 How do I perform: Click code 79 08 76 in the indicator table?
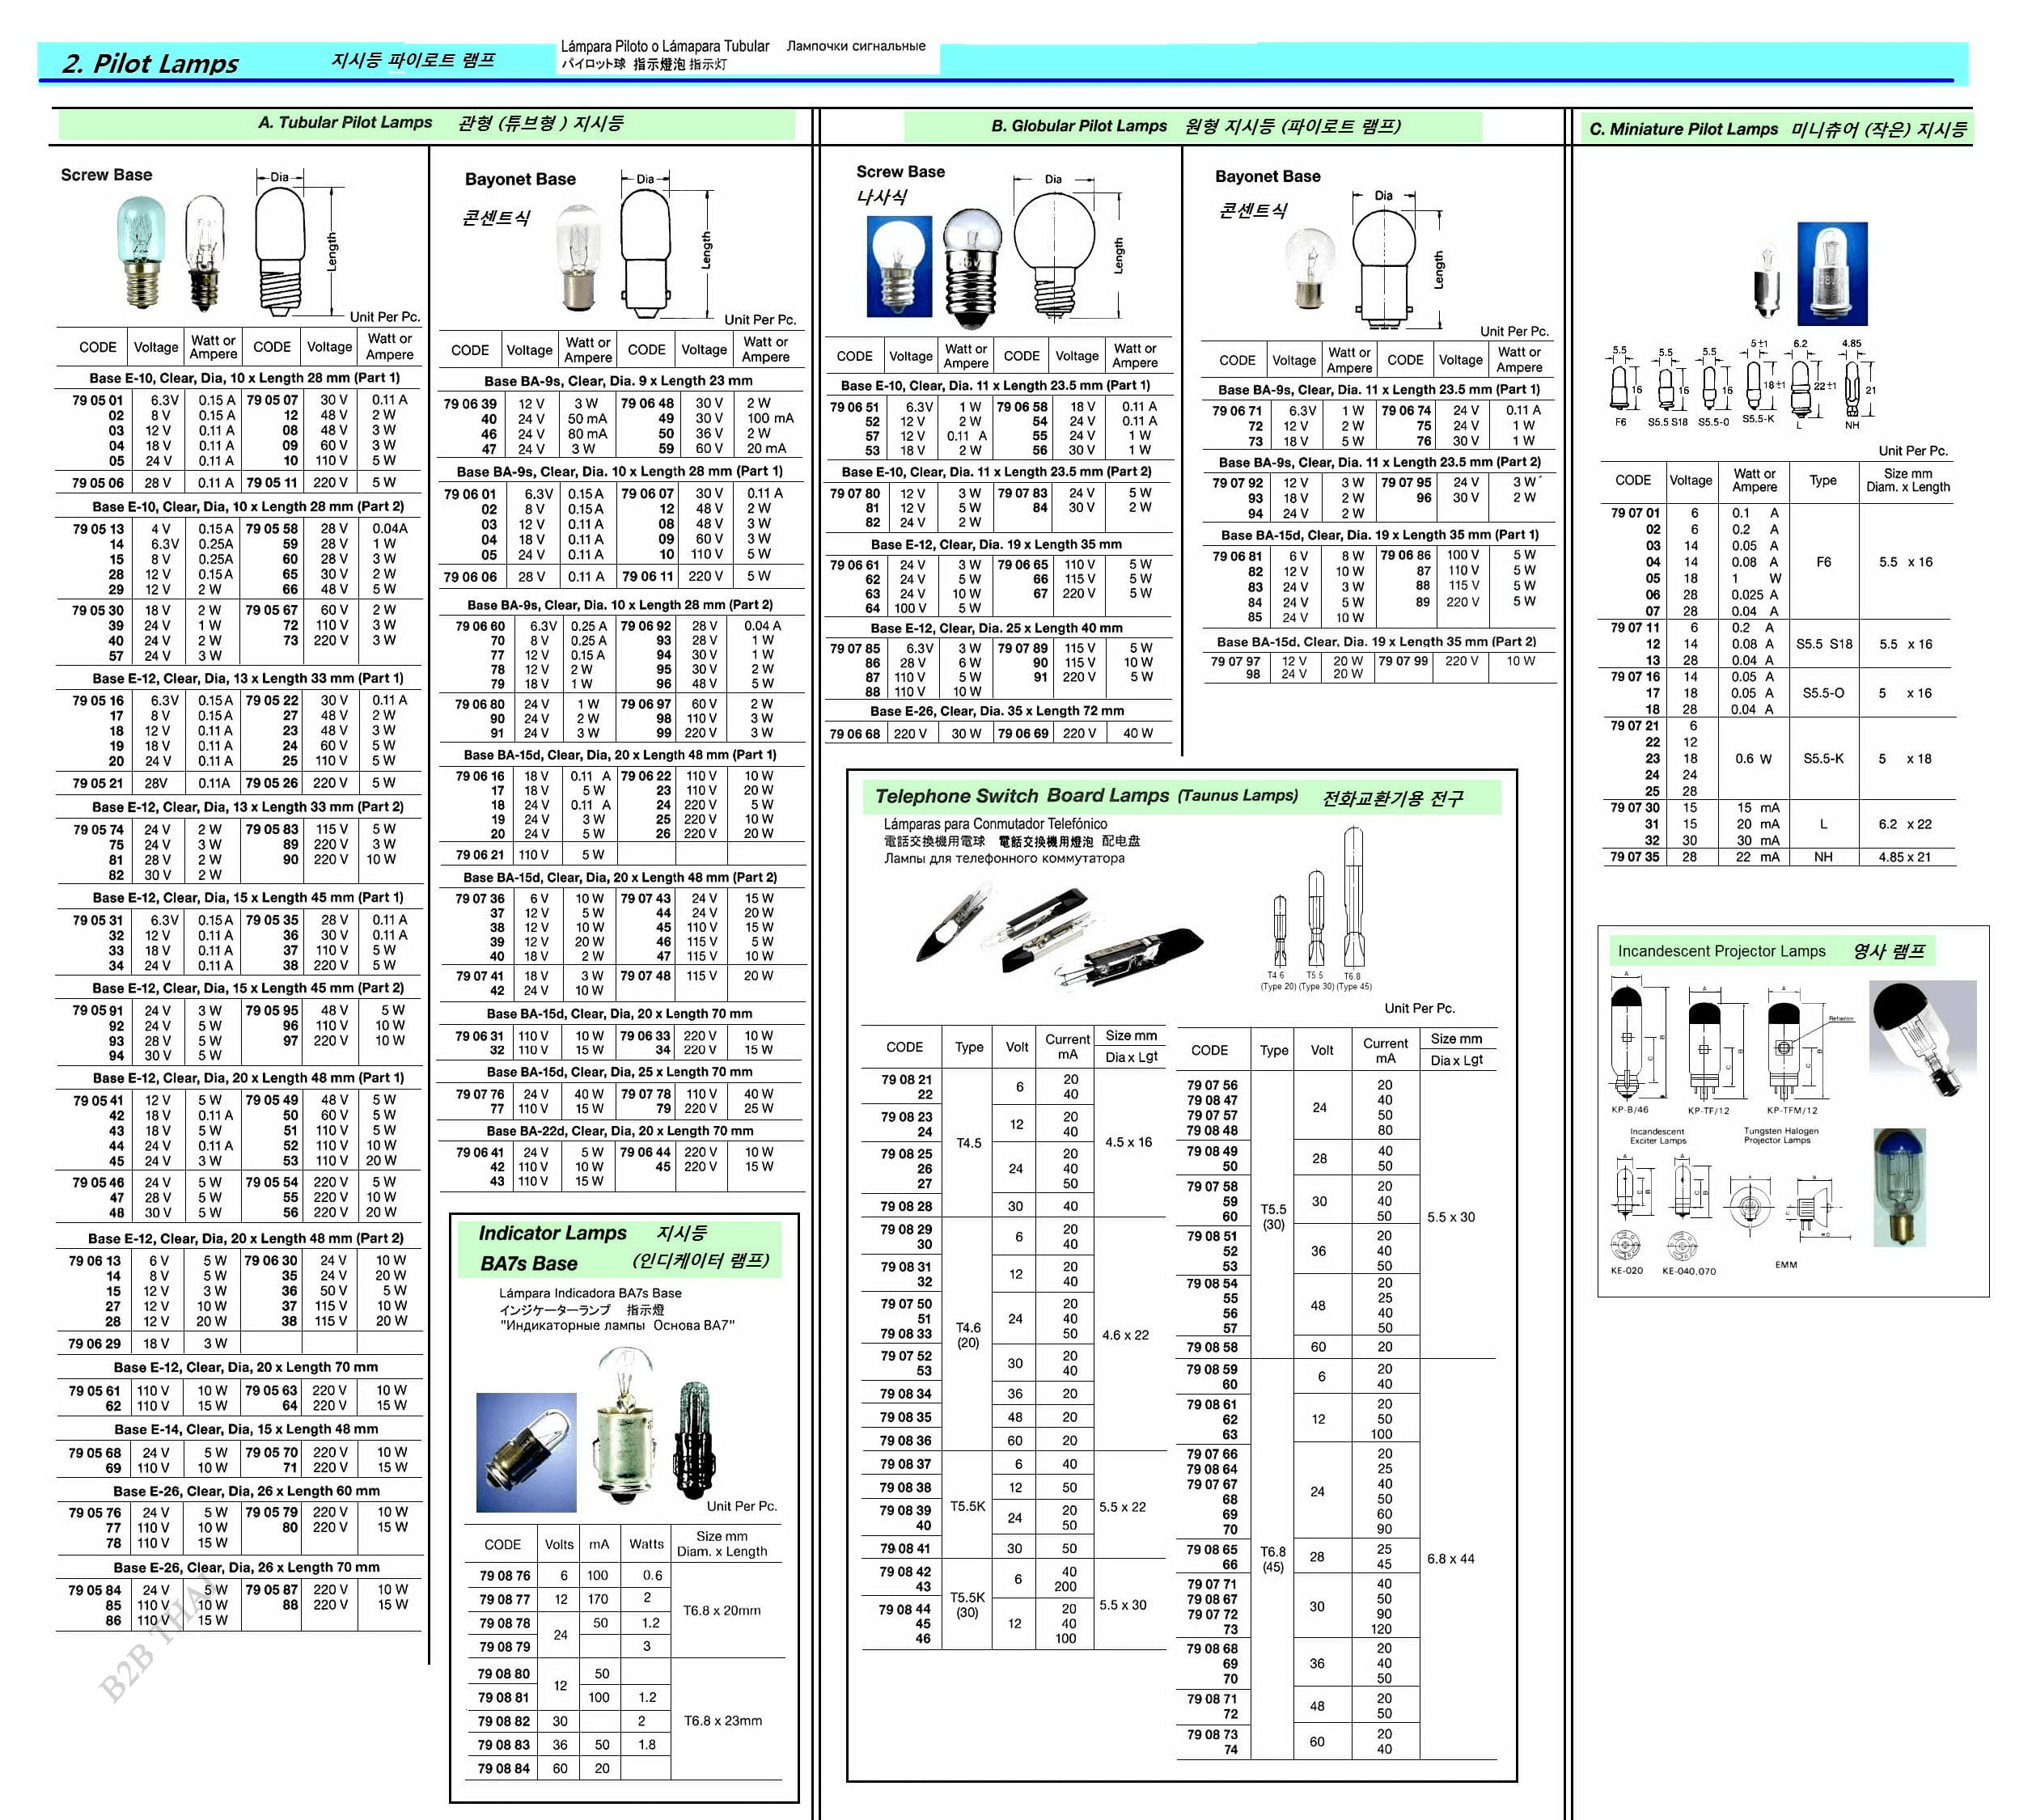click(504, 1575)
